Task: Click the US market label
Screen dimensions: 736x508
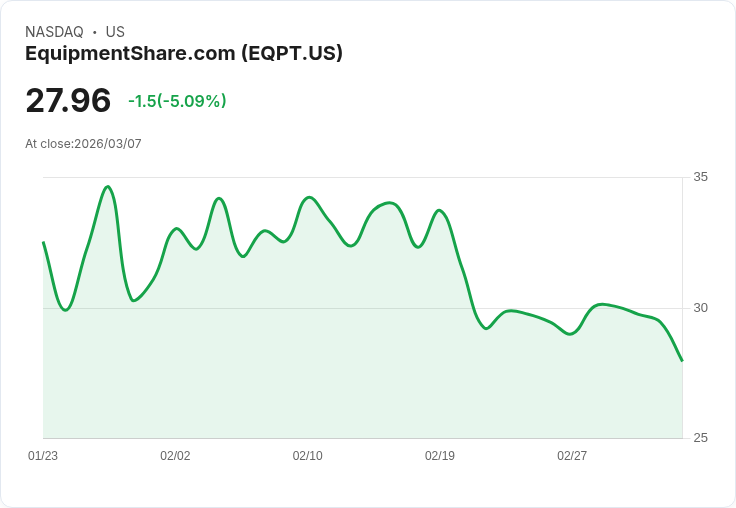Action: click(x=115, y=32)
